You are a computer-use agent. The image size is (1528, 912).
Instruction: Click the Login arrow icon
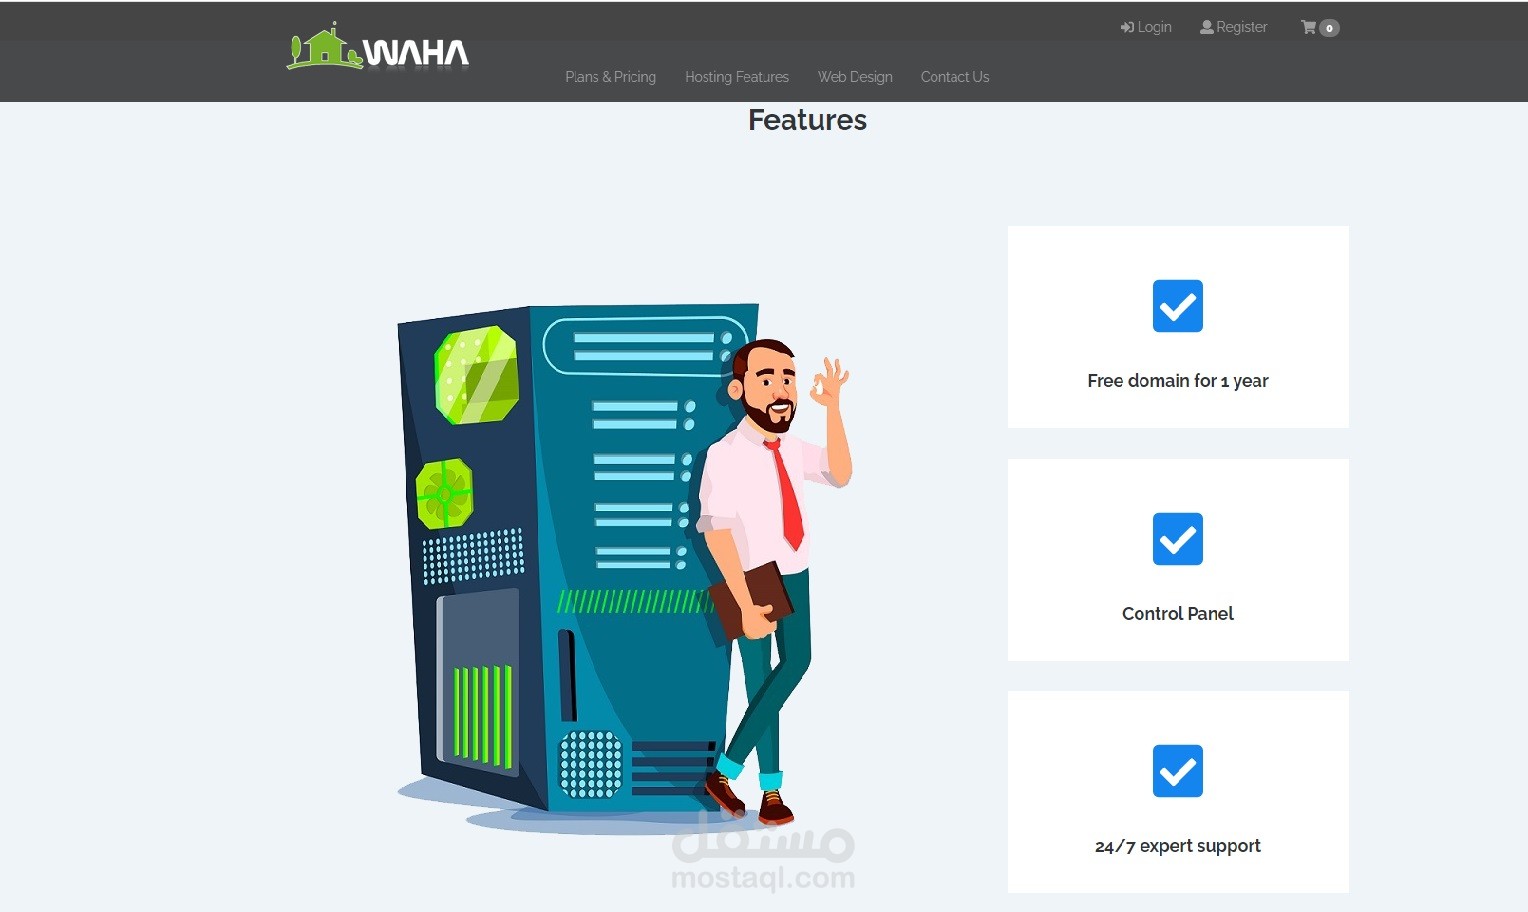(1127, 27)
